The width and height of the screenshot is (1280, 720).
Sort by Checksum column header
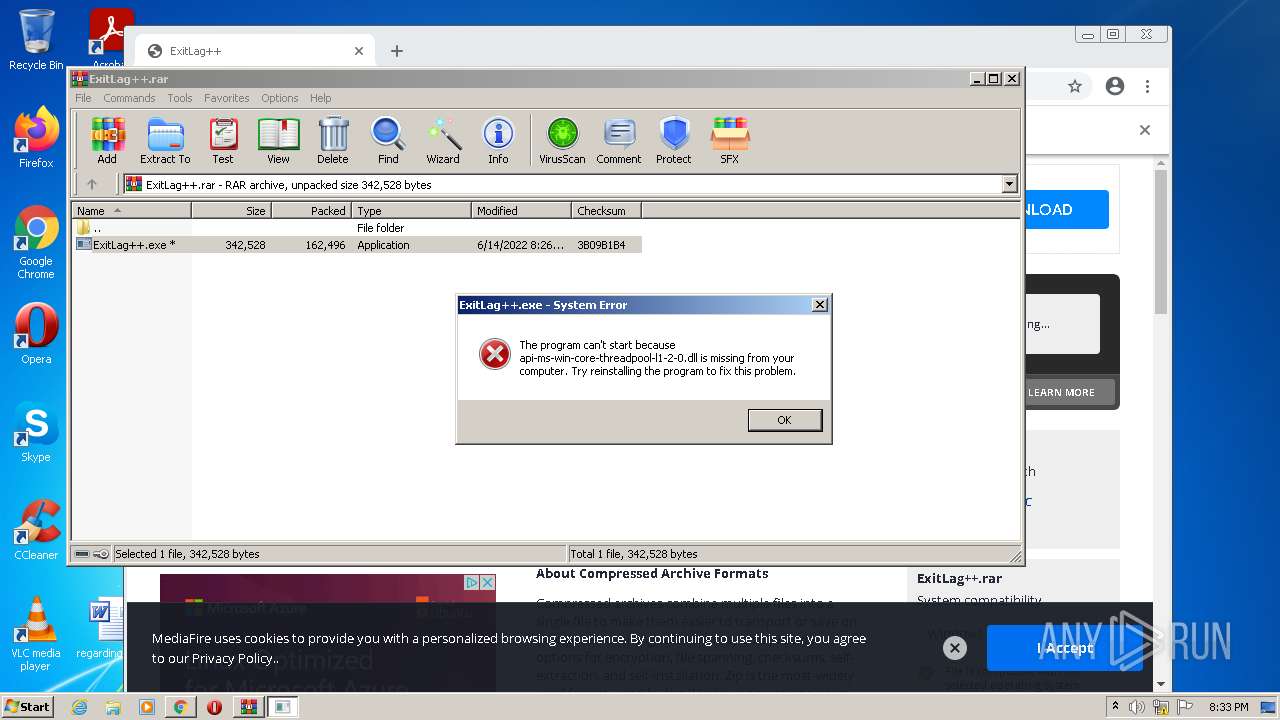tap(606, 210)
